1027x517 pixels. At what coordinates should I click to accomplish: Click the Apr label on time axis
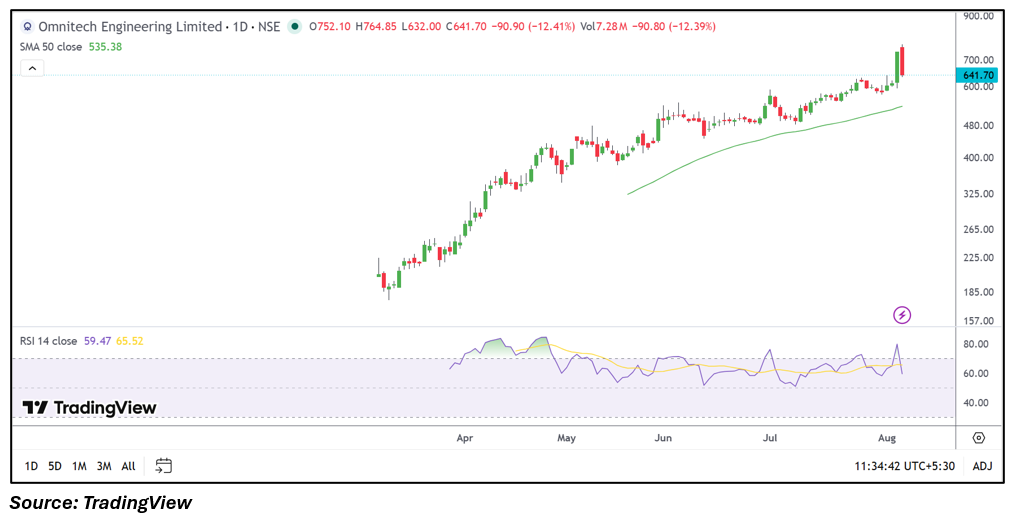pyautogui.click(x=464, y=438)
